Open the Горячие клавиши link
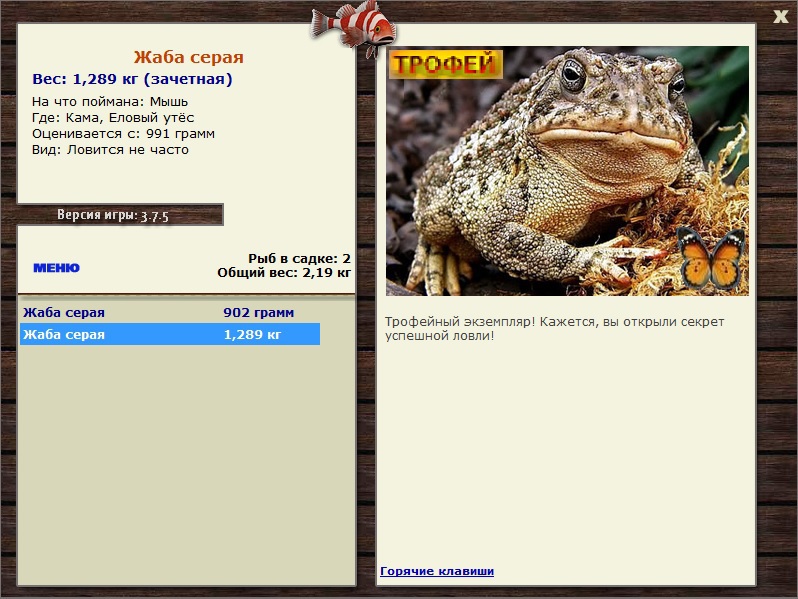The image size is (798, 599). (x=437, y=571)
